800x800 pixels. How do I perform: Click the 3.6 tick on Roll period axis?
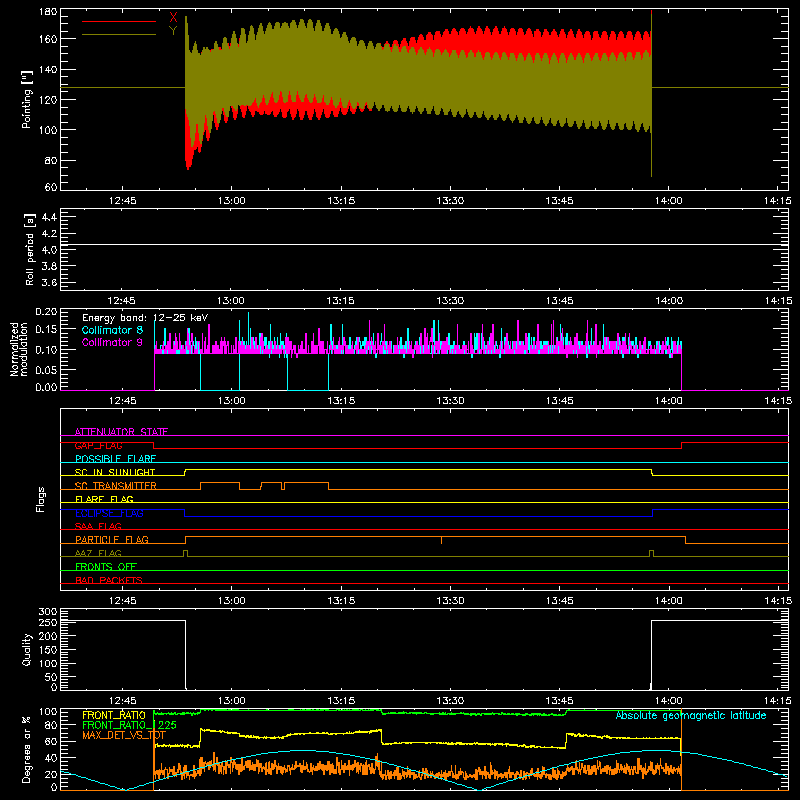click(x=49, y=282)
